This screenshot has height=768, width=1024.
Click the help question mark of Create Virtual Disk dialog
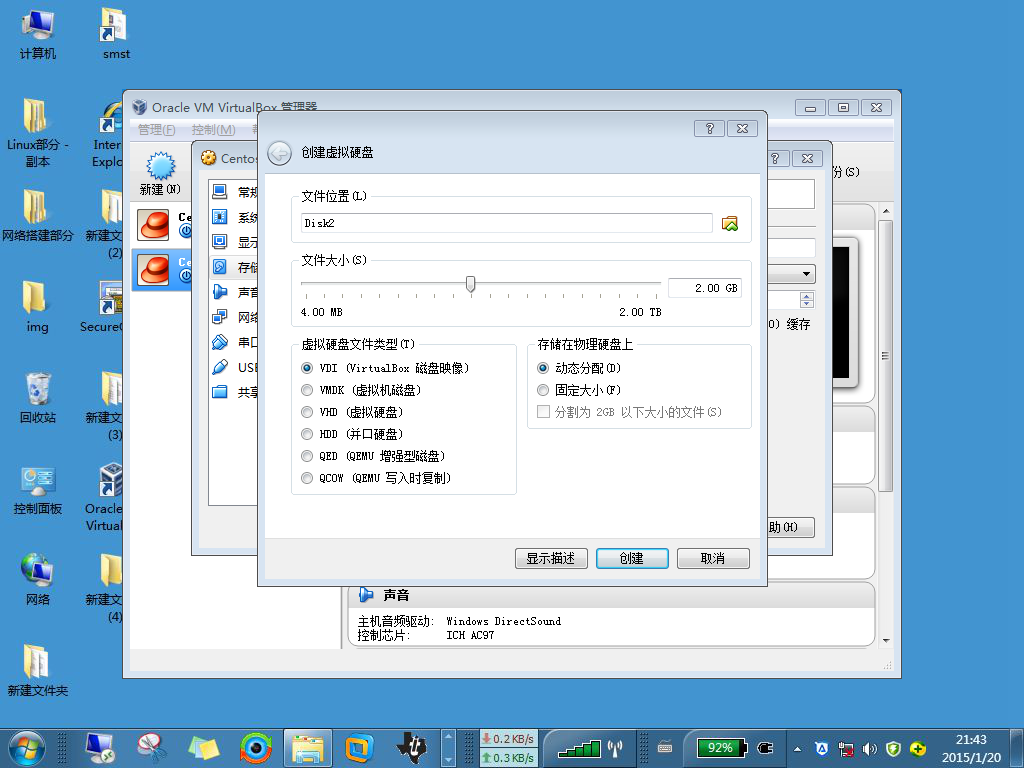click(709, 128)
